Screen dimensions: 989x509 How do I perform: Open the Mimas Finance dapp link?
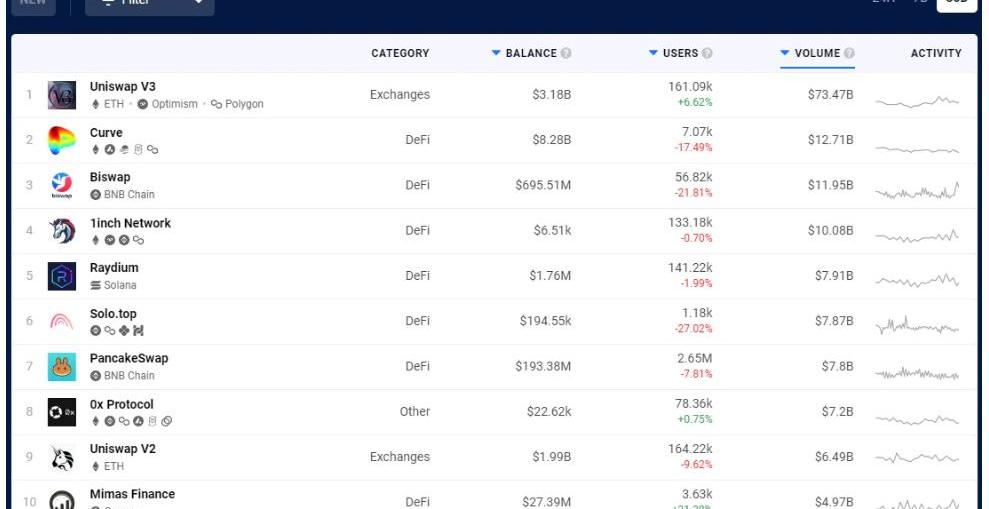click(132, 494)
